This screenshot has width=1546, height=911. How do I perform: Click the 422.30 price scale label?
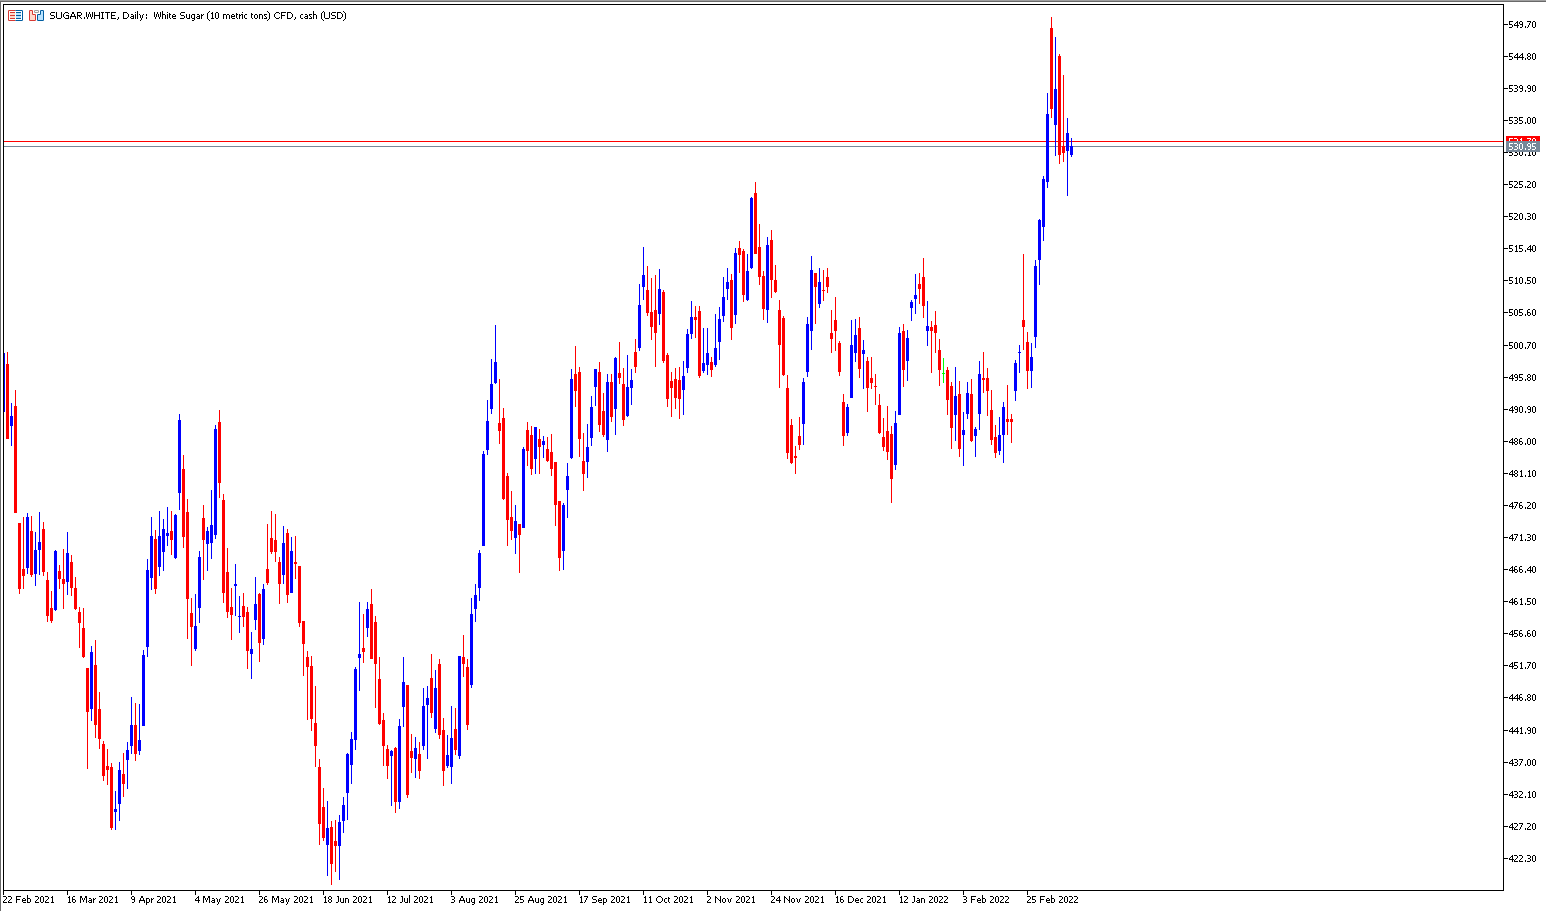pyautogui.click(x=1521, y=858)
